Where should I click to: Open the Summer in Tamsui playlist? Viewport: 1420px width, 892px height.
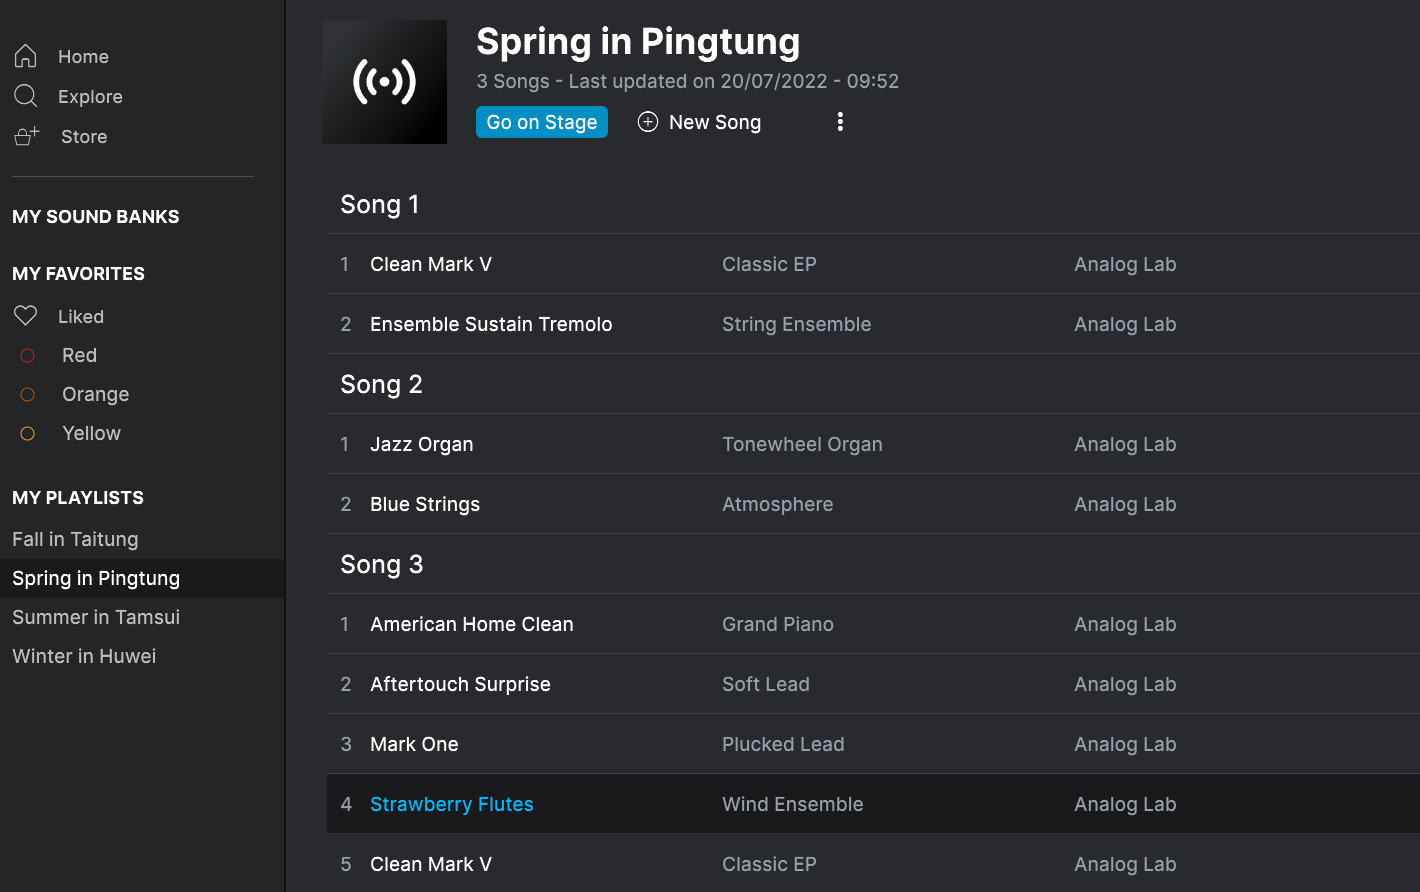96,617
